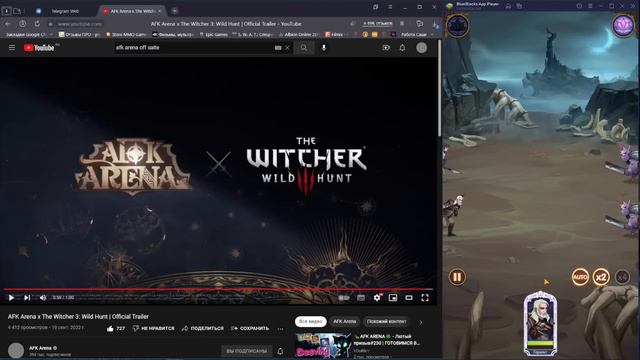Toggle AUTO battle in AFK Arena
640x360 pixels.
580,277
